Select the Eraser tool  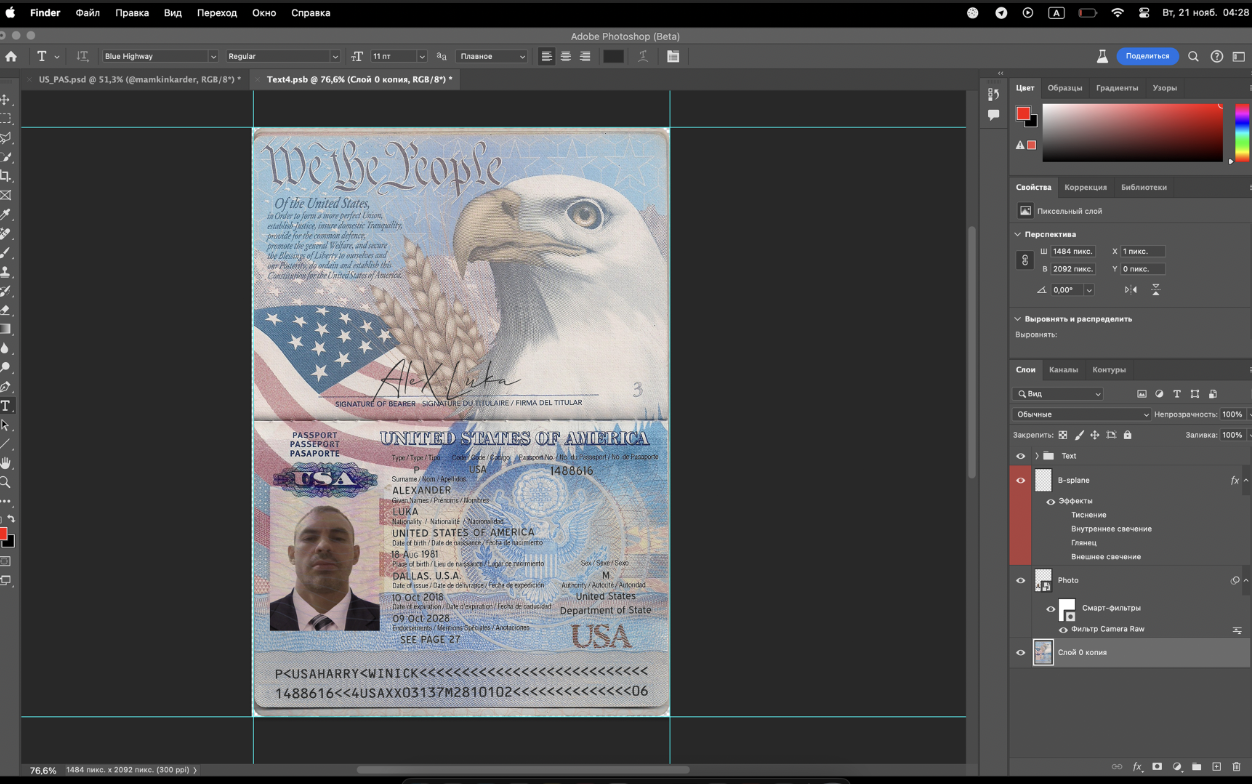5,310
